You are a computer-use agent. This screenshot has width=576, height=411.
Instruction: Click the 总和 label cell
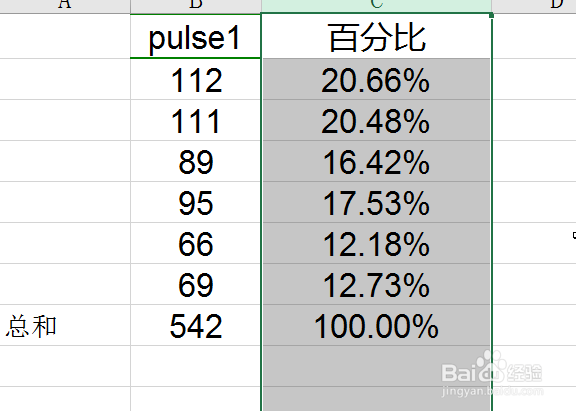click(x=65, y=325)
